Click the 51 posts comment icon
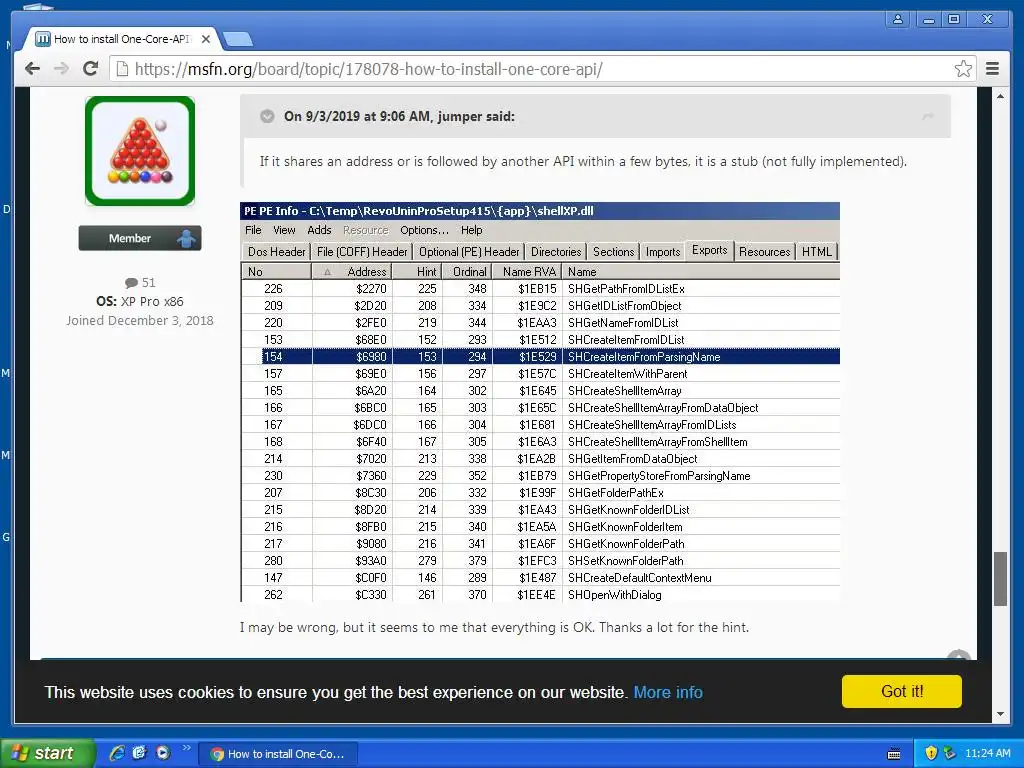This screenshot has width=1024, height=768. tap(131, 283)
